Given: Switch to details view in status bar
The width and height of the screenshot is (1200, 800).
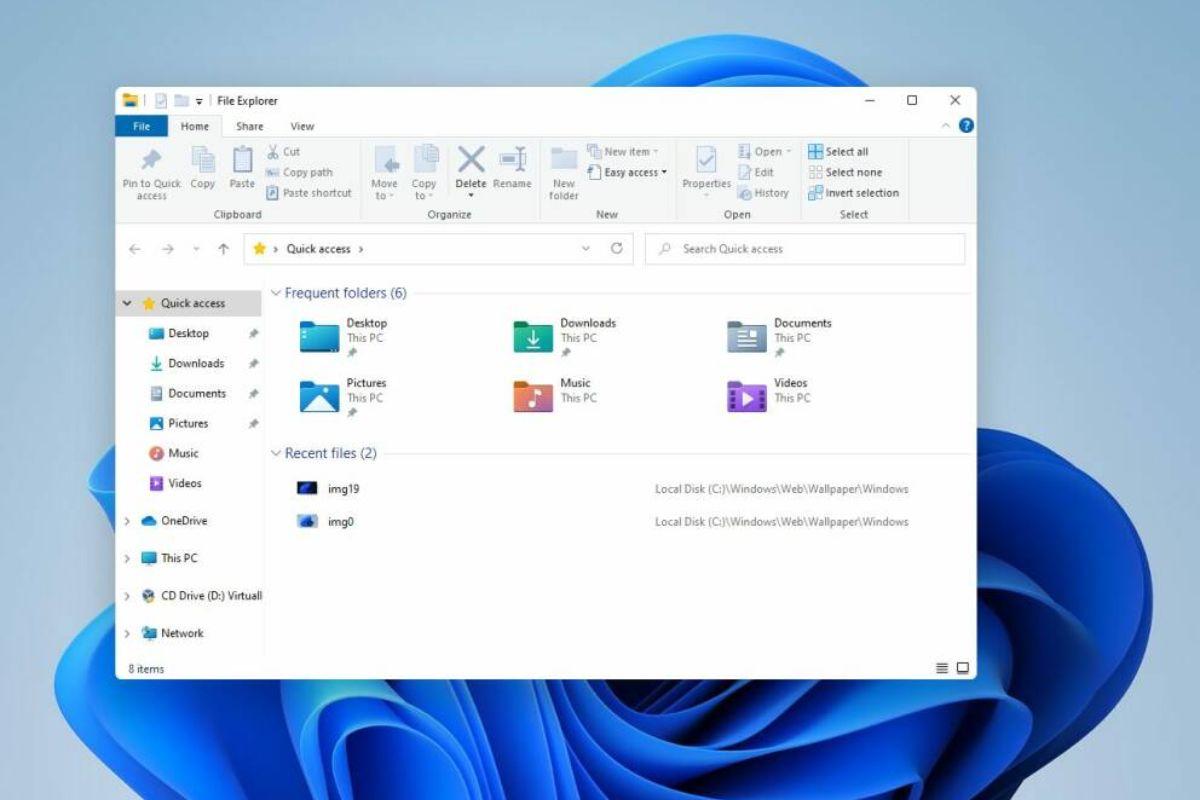Looking at the screenshot, I should pyautogui.click(x=941, y=668).
